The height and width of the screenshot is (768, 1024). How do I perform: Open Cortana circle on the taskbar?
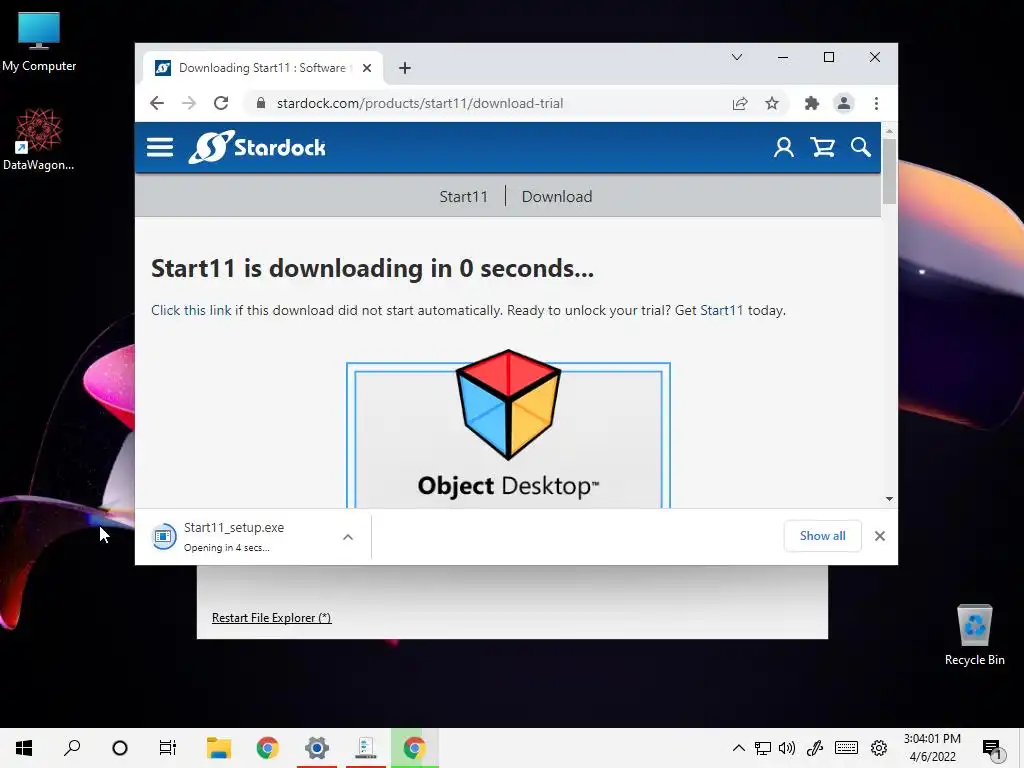click(120, 748)
